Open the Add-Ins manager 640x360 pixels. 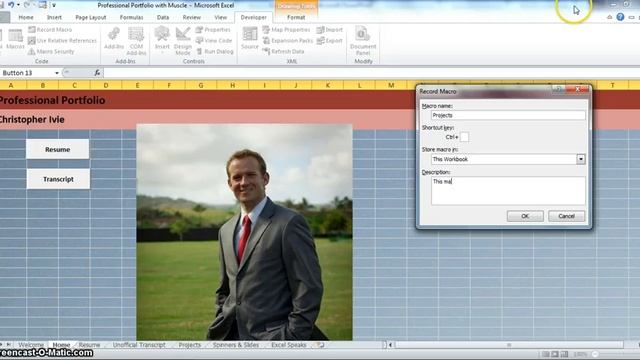pyautogui.click(x=114, y=39)
